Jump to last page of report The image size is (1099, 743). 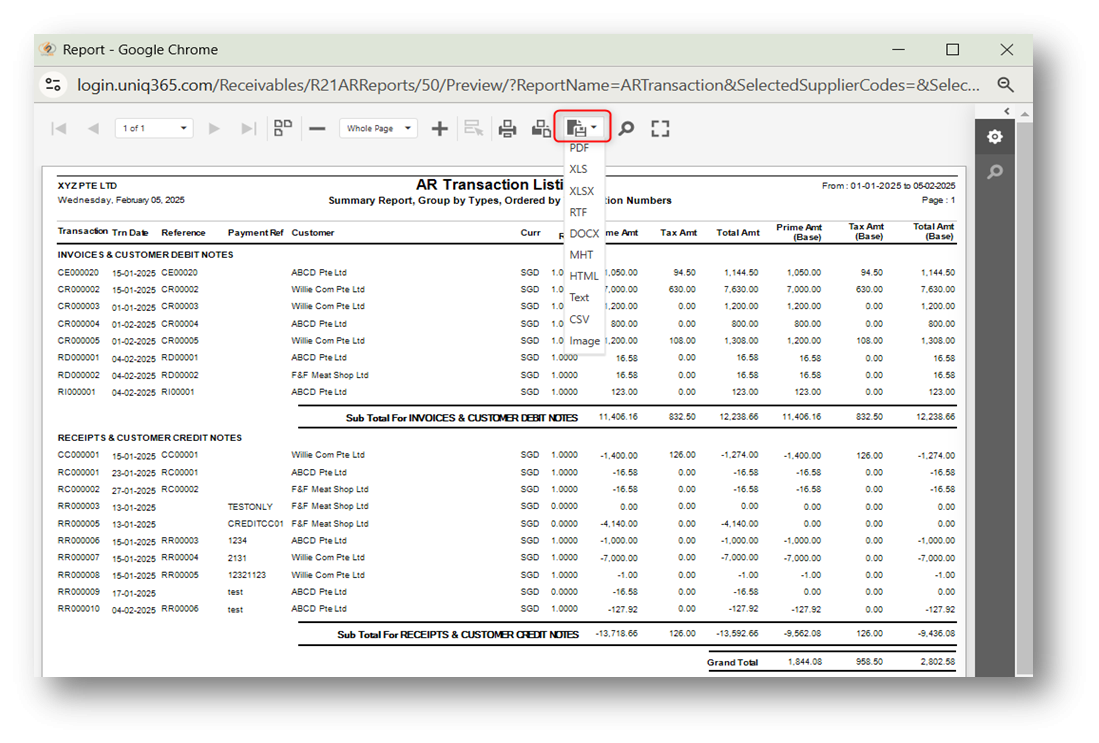click(x=248, y=128)
